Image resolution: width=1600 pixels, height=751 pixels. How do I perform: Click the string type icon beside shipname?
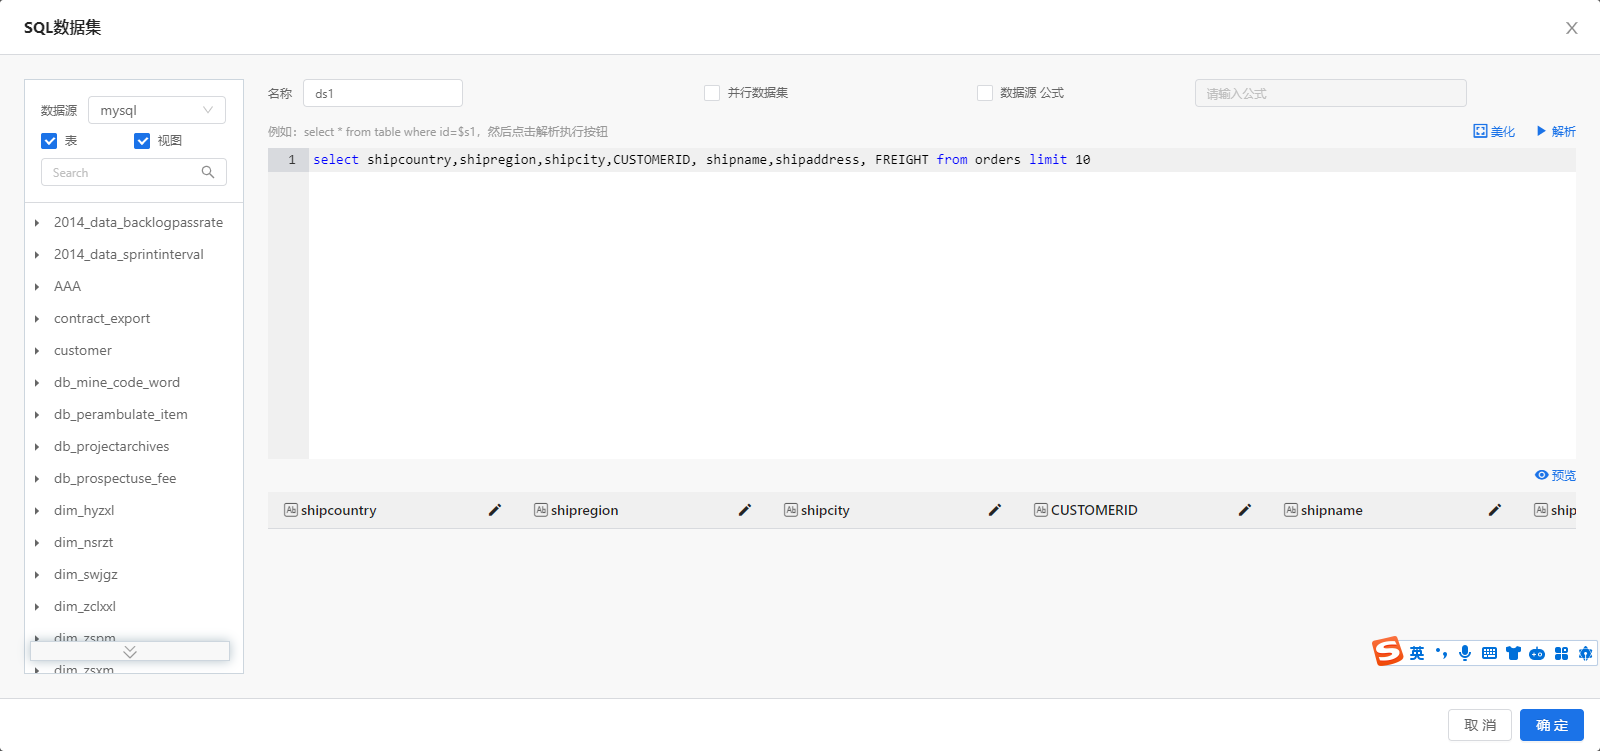(1291, 510)
